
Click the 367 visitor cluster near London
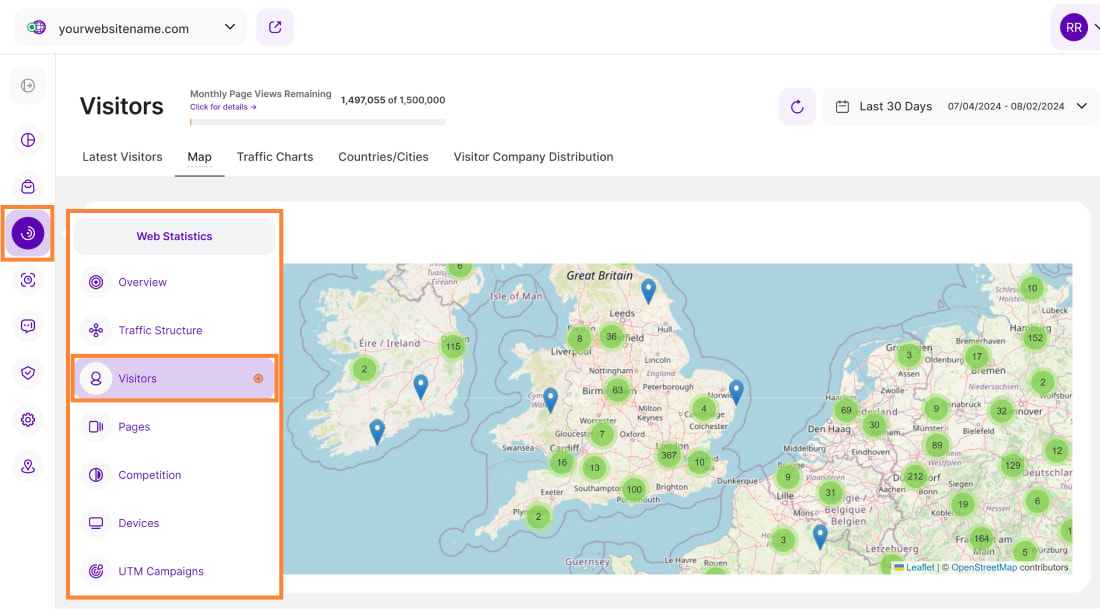[x=669, y=455]
